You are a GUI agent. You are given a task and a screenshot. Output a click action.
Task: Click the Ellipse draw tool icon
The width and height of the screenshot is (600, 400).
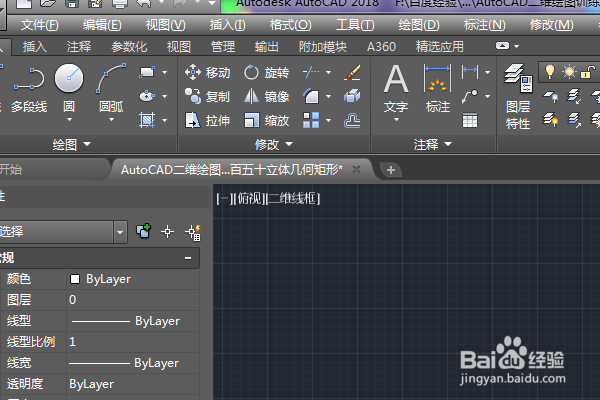pos(147,96)
